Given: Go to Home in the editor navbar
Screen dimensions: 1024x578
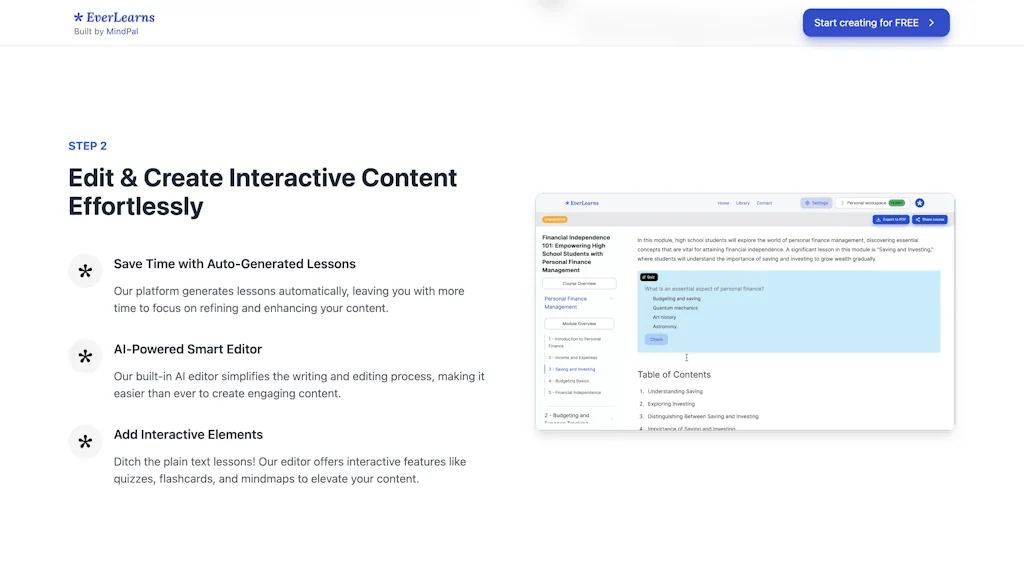Looking at the screenshot, I should pyautogui.click(x=723, y=203).
